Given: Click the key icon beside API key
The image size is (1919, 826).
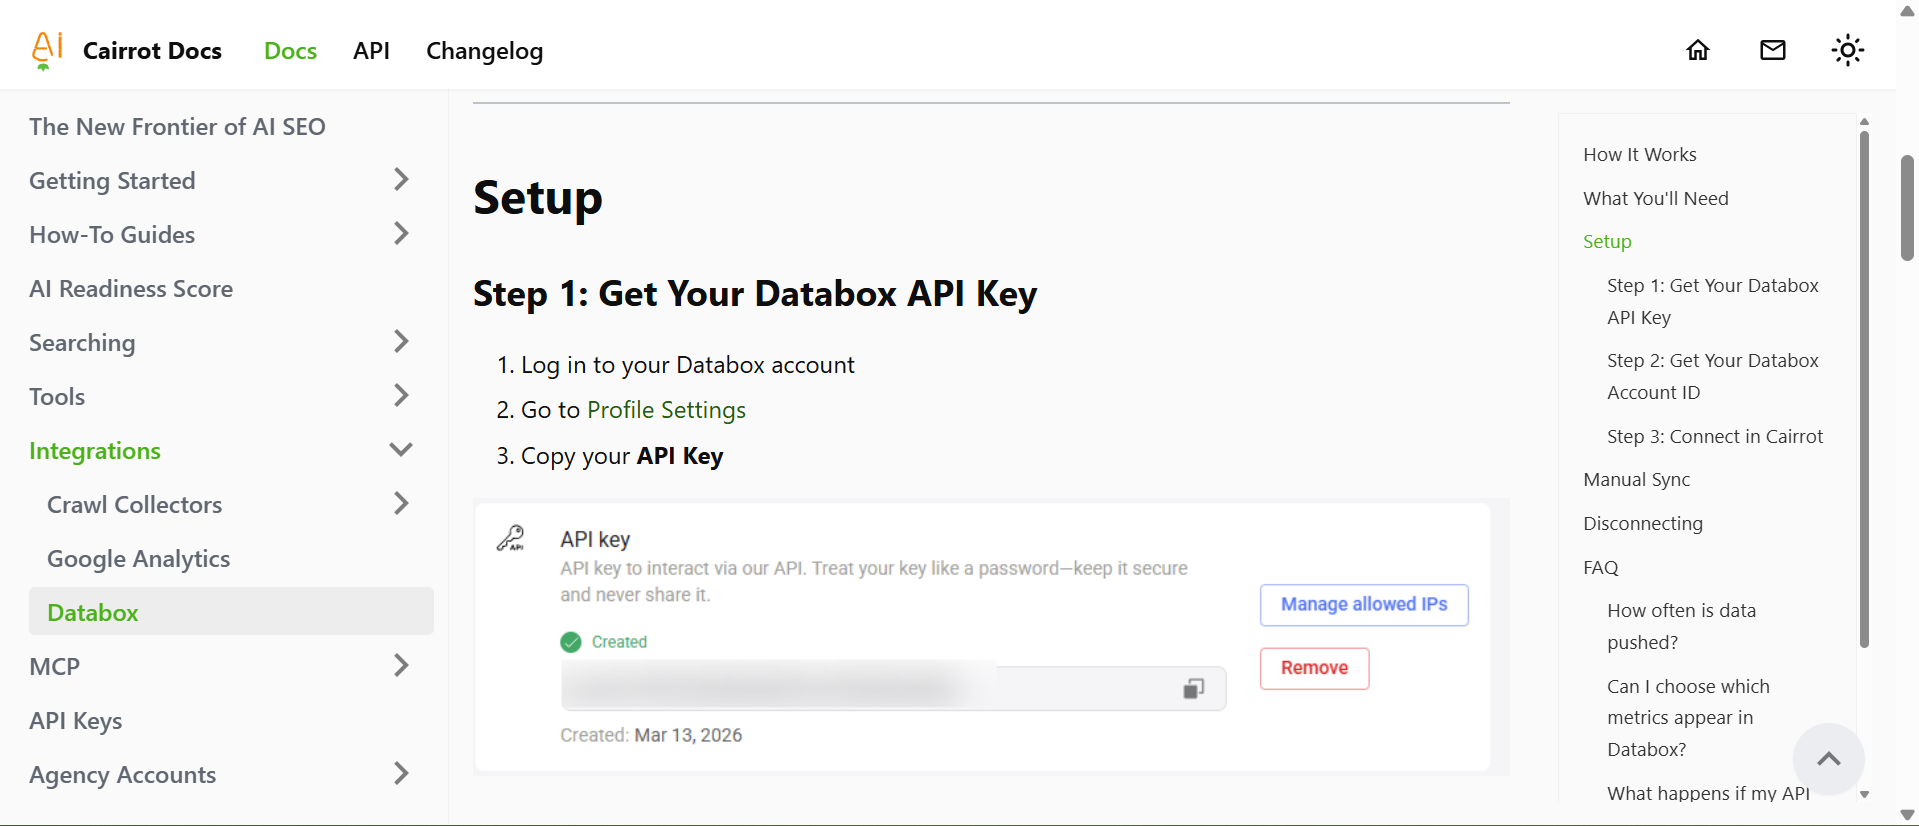Looking at the screenshot, I should pyautogui.click(x=511, y=539).
